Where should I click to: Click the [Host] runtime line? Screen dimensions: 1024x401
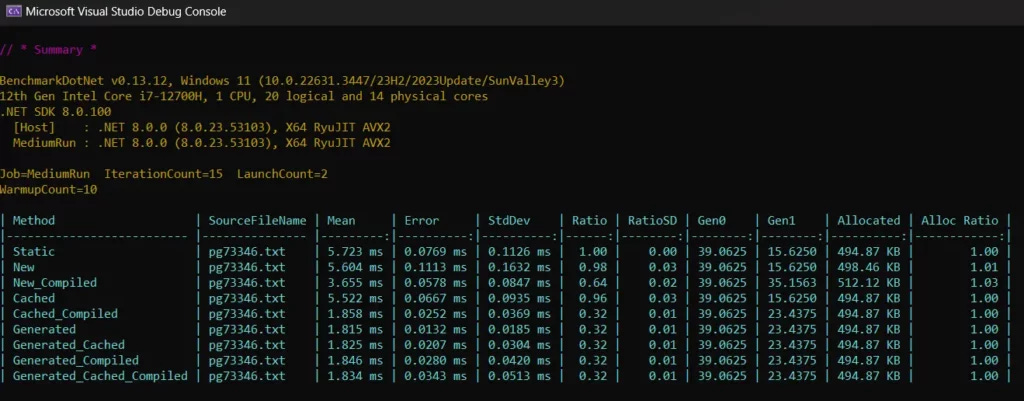(201, 127)
